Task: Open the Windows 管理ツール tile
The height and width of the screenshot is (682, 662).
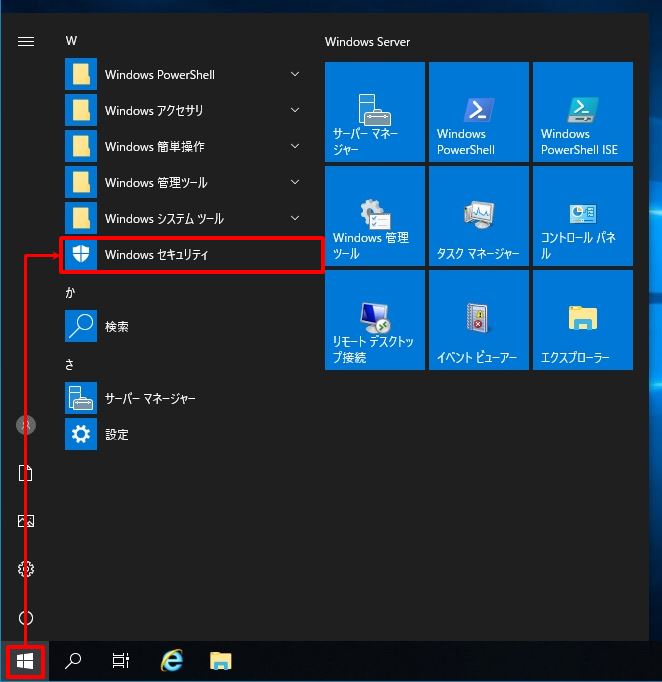Action: coord(374,216)
